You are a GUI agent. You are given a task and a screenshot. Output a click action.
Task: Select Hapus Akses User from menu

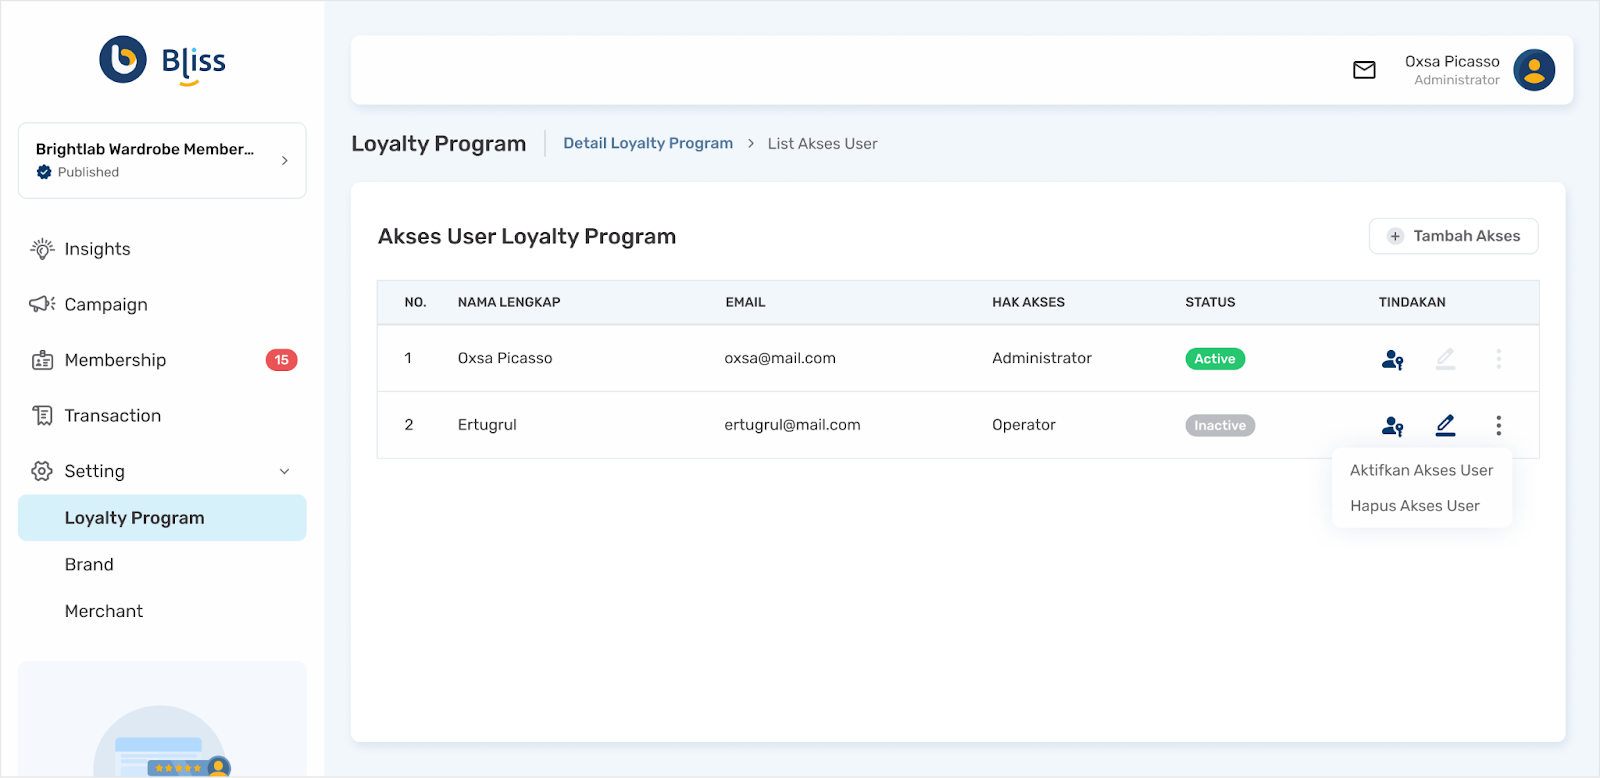click(x=1414, y=506)
